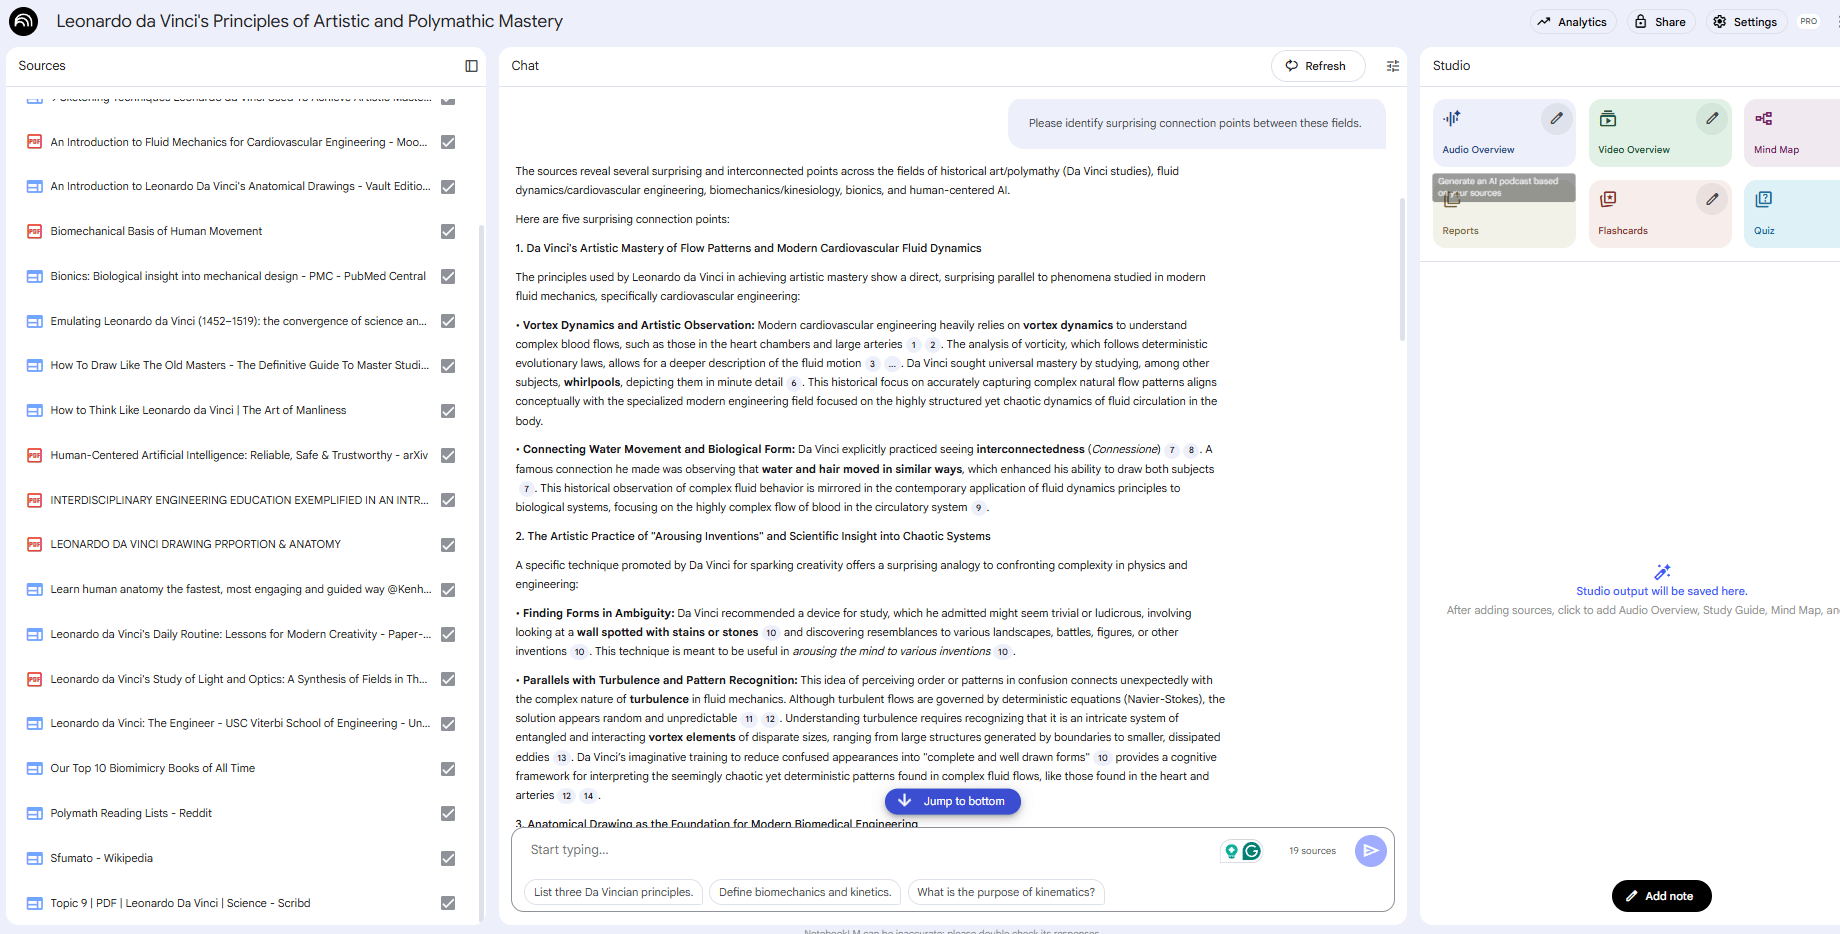Select the 'How to Think Like Leonardo da Vinci' title

click(198, 410)
